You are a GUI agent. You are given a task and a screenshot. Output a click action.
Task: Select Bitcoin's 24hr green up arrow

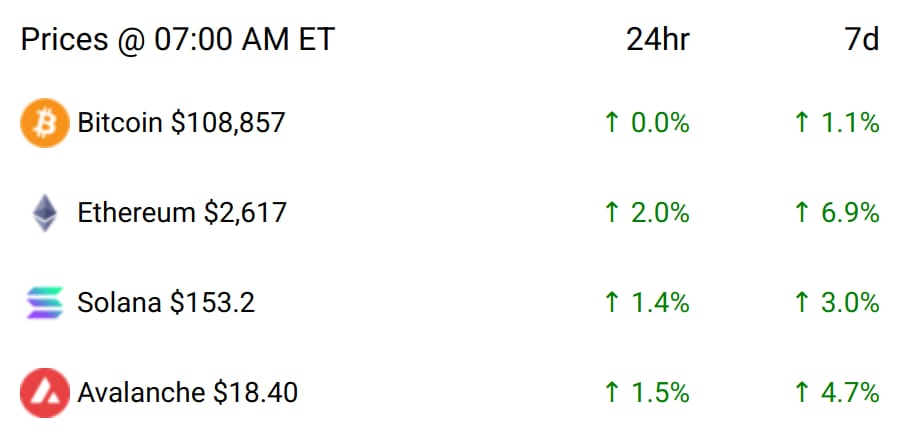[612, 123]
